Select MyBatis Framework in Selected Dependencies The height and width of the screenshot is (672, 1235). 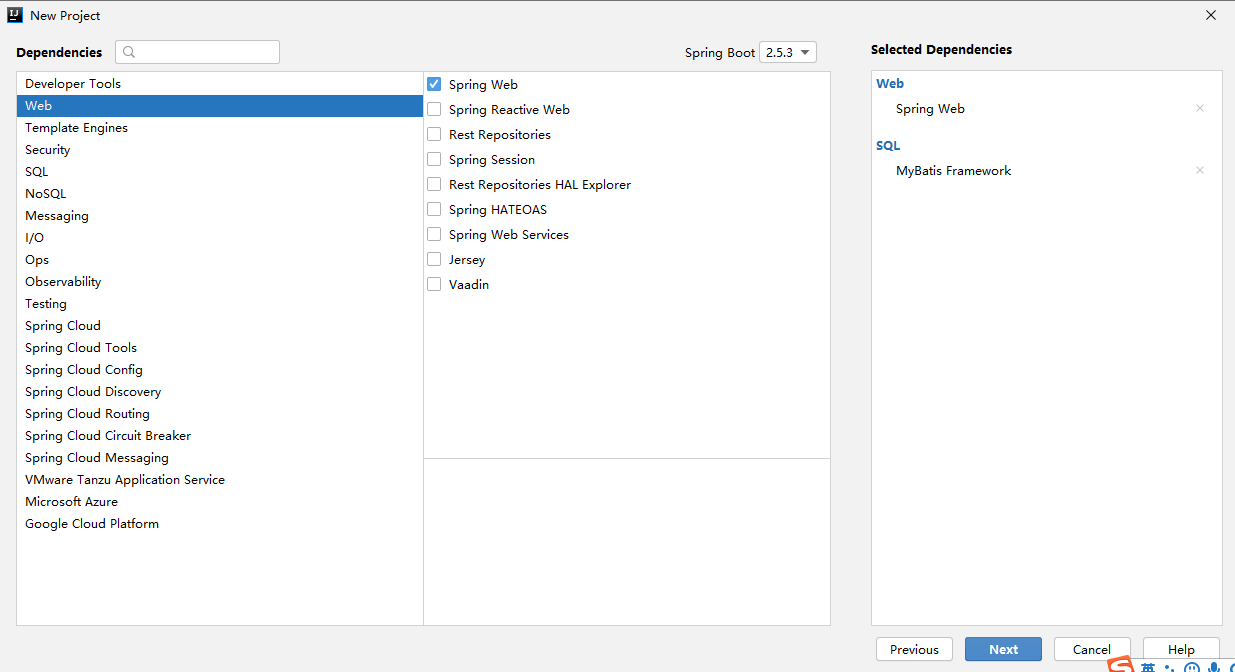(953, 170)
